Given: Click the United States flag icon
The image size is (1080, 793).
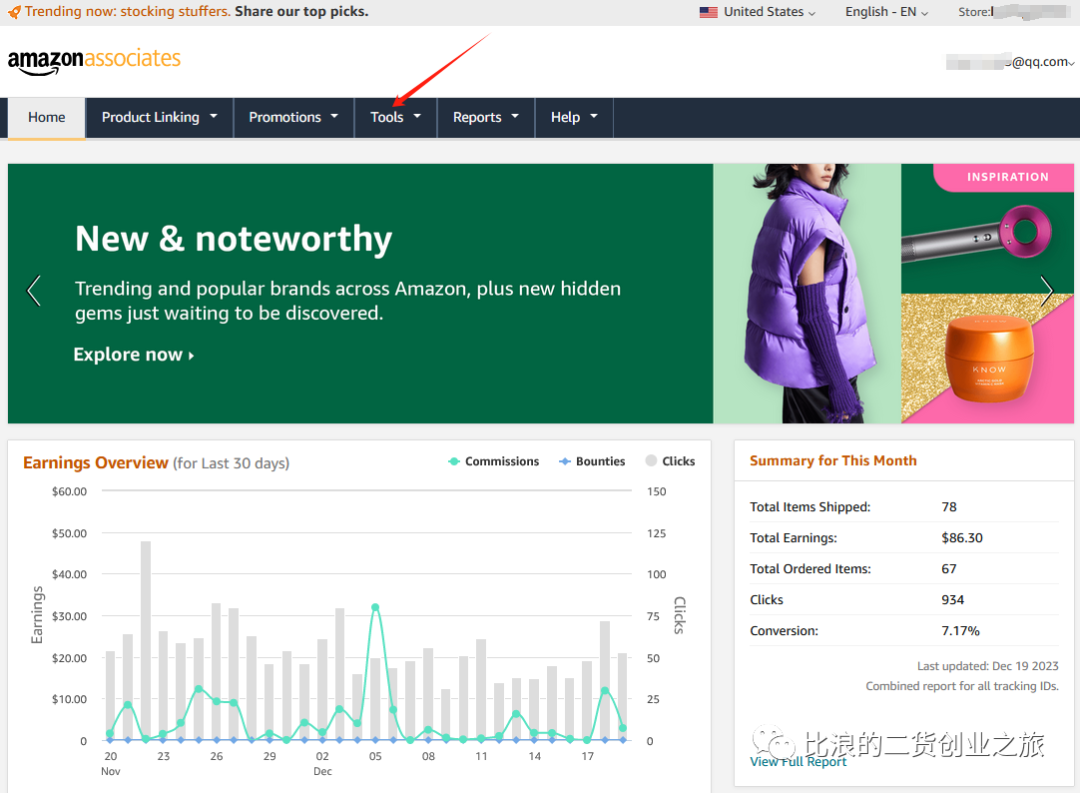Looking at the screenshot, I should pyautogui.click(x=708, y=12).
